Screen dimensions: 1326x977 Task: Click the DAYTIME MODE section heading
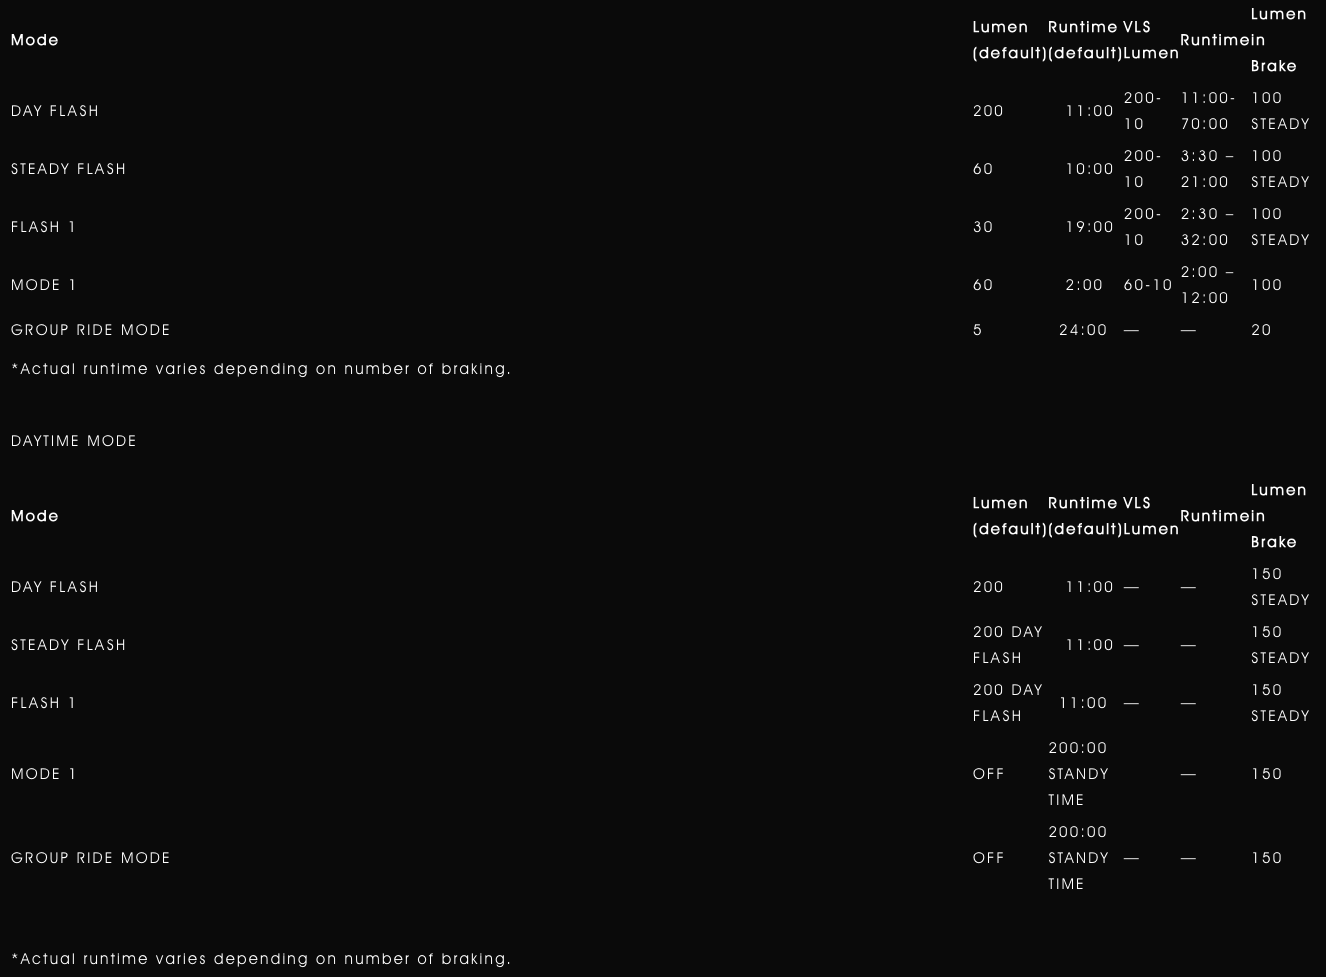pyautogui.click(x=73, y=441)
